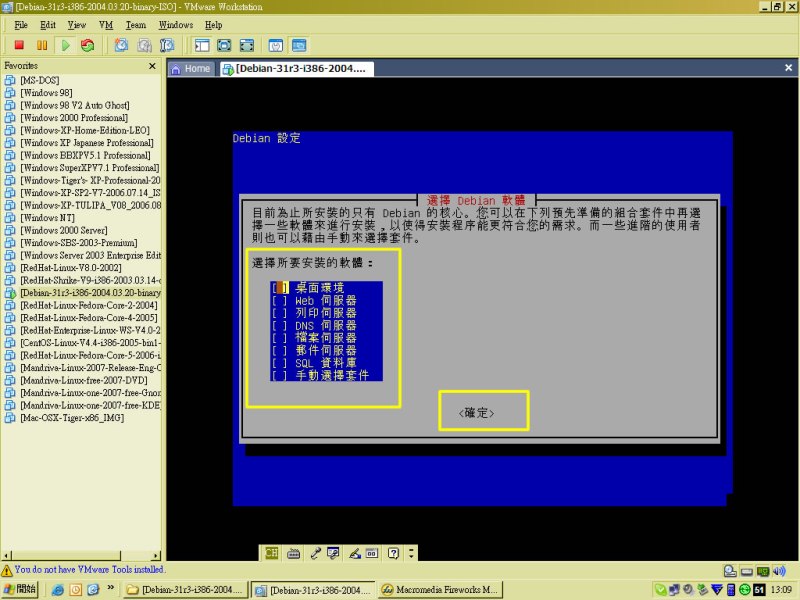Open the File menu

[x=21, y=25]
